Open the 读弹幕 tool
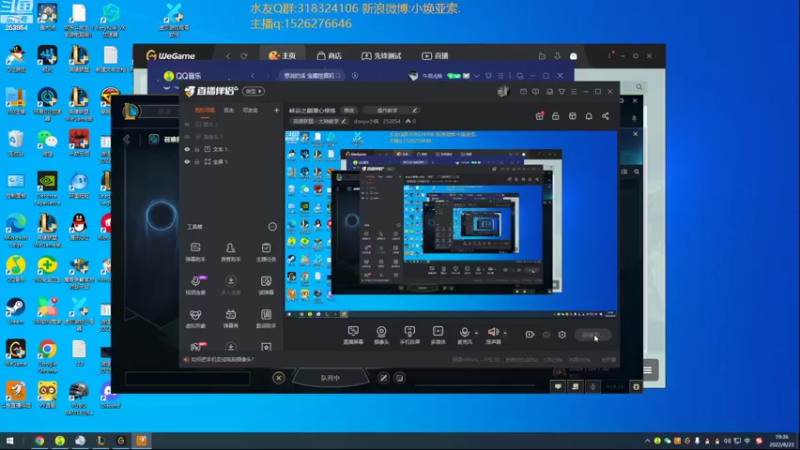This screenshot has width=800, height=450. point(266,285)
